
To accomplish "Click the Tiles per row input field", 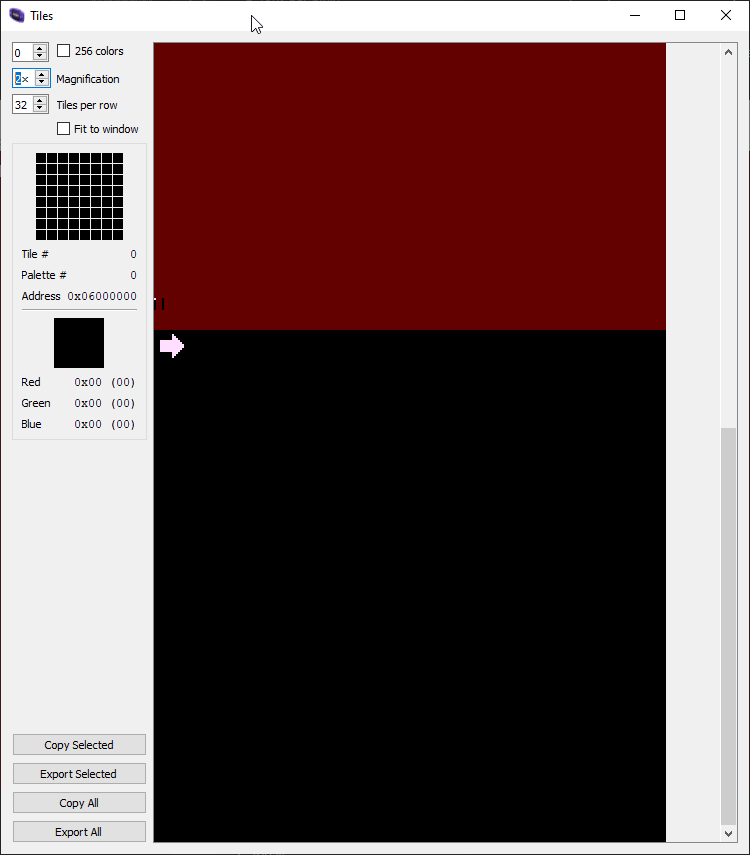I will point(22,105).
